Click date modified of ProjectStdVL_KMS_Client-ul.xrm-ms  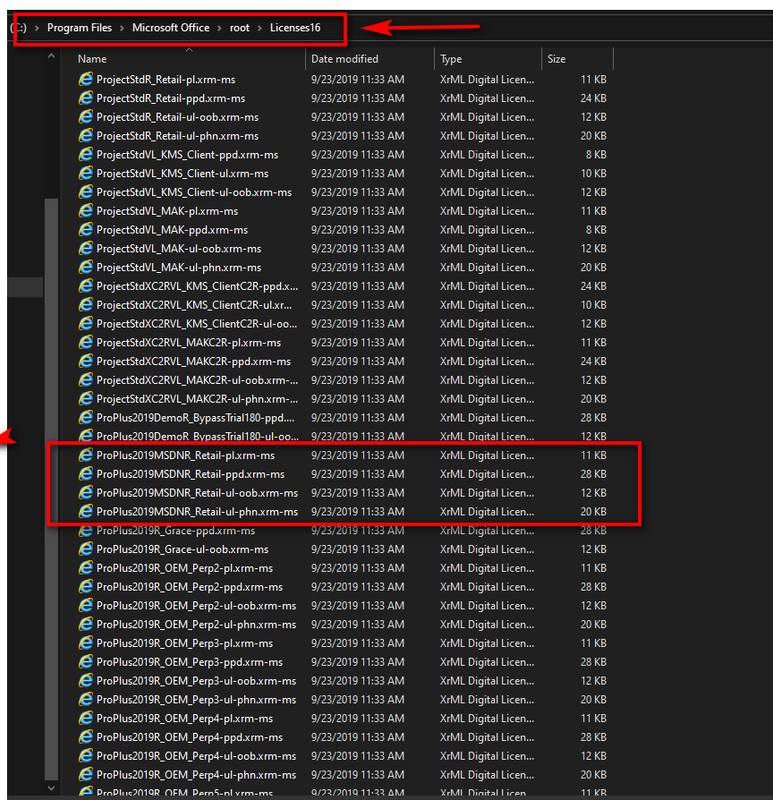(357, 173)
